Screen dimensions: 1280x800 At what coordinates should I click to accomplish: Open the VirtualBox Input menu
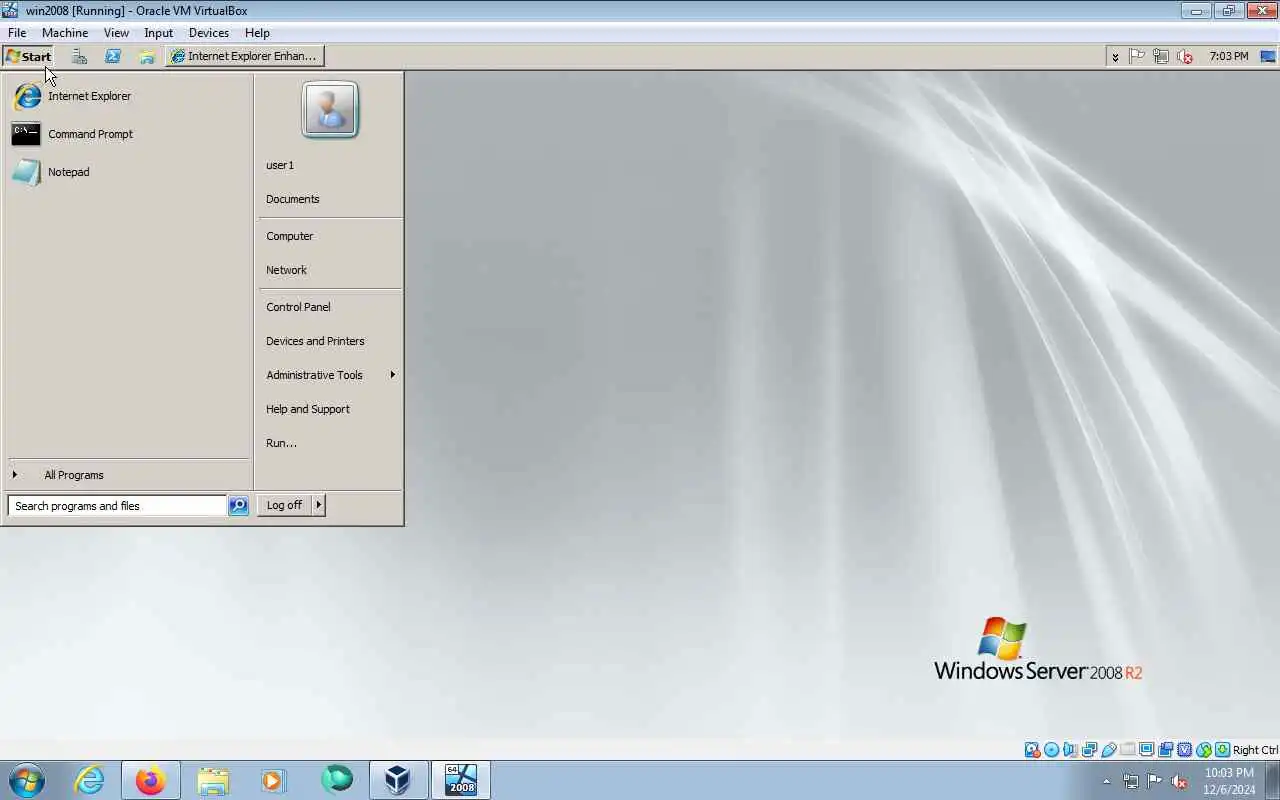click(x=158, y=33)
